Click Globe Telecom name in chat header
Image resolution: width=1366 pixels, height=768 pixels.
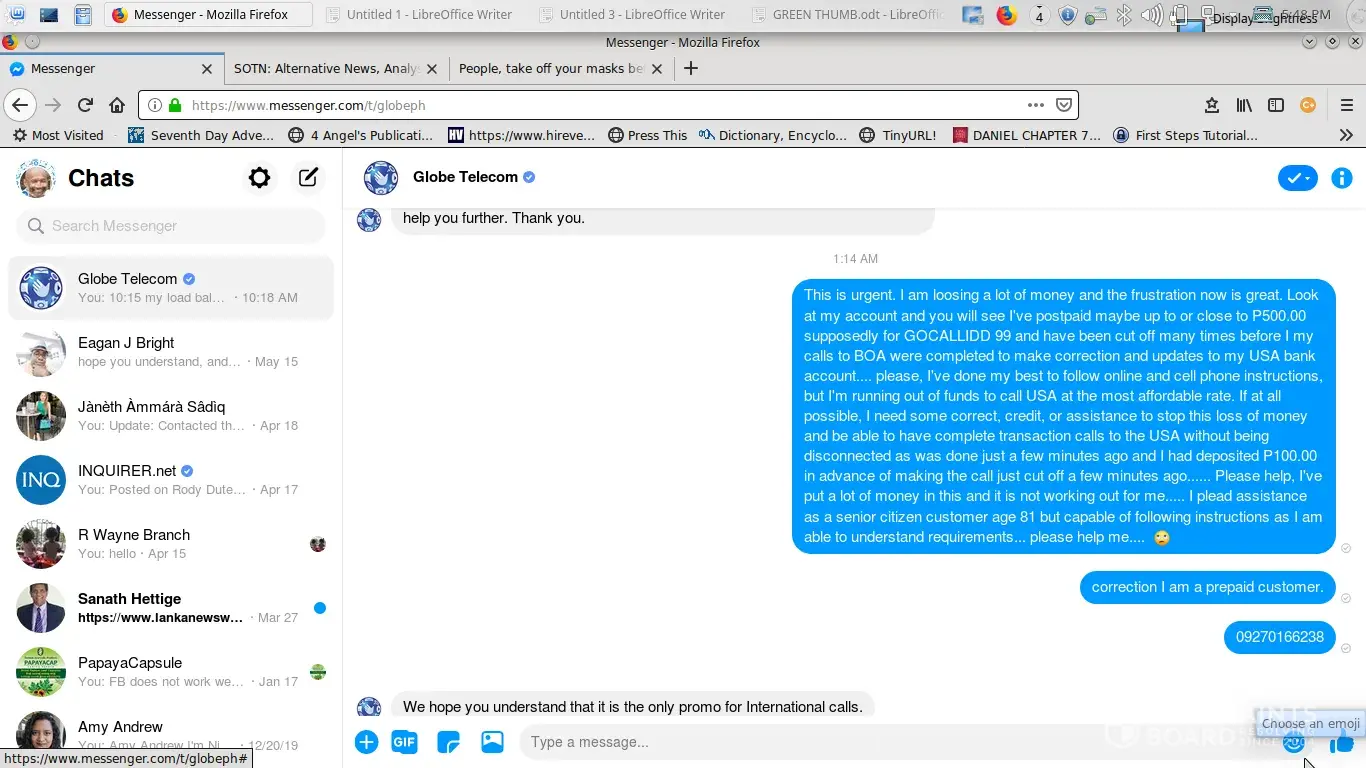pos(465,177)
